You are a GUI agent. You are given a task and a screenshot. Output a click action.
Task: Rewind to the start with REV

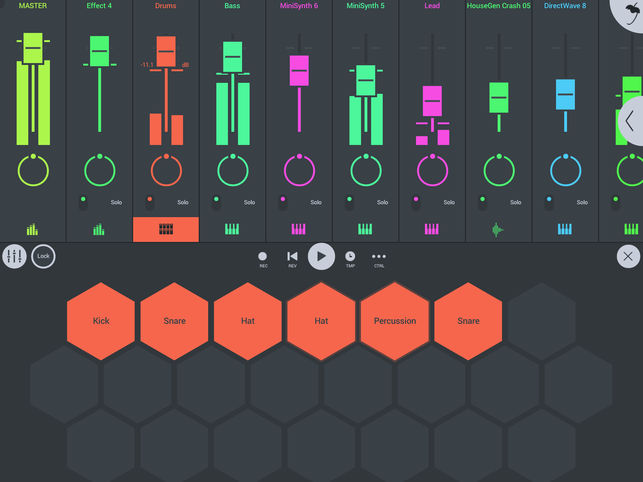pyautogui.click(x=292, y=259)
